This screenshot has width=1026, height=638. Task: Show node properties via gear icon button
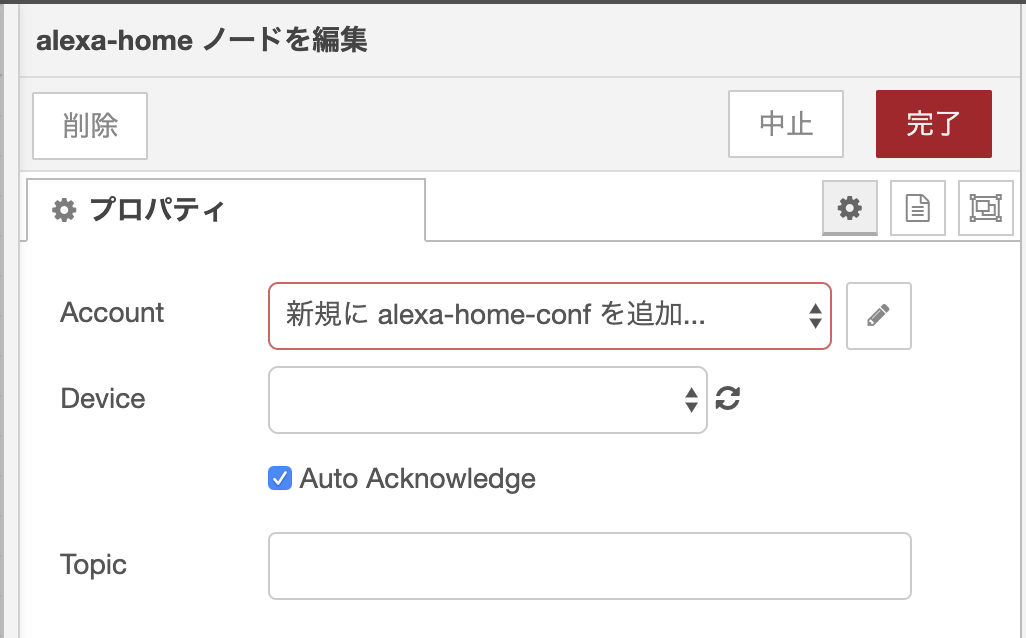coord(849,208)
